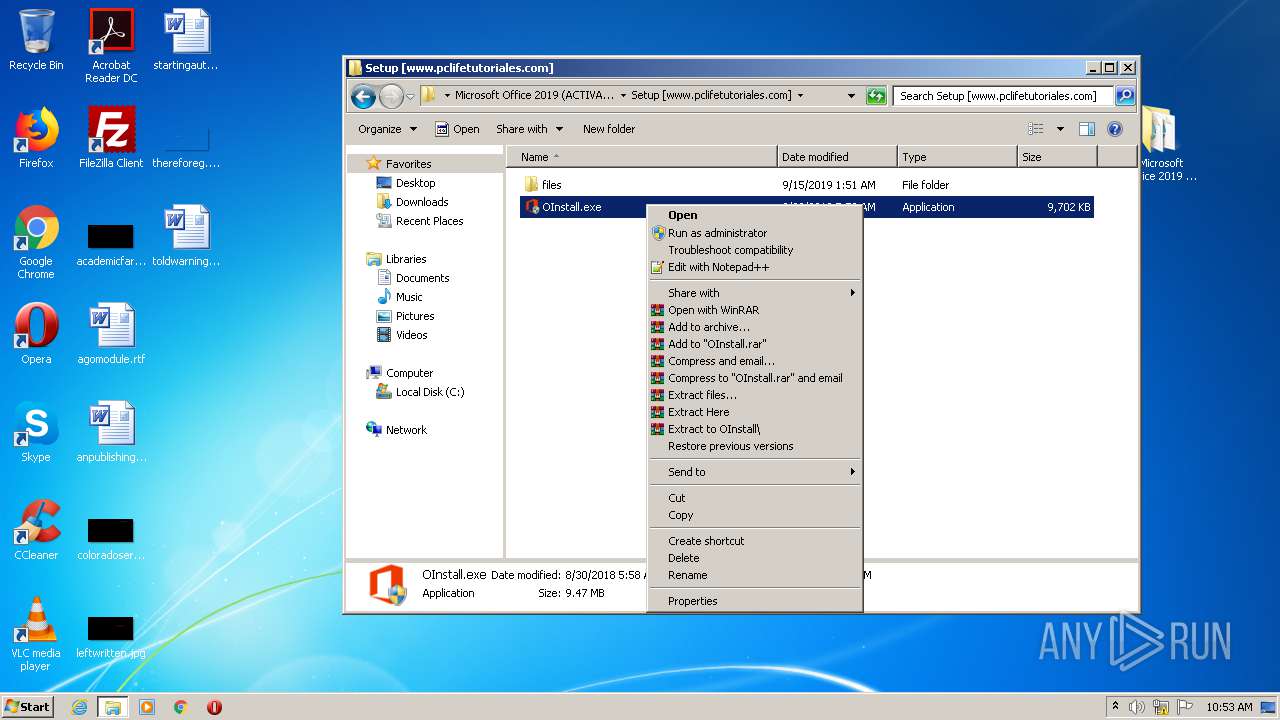Choose Open in the context menu
The width and height of the screenshot is (1280, 720).
click(754, 215)
